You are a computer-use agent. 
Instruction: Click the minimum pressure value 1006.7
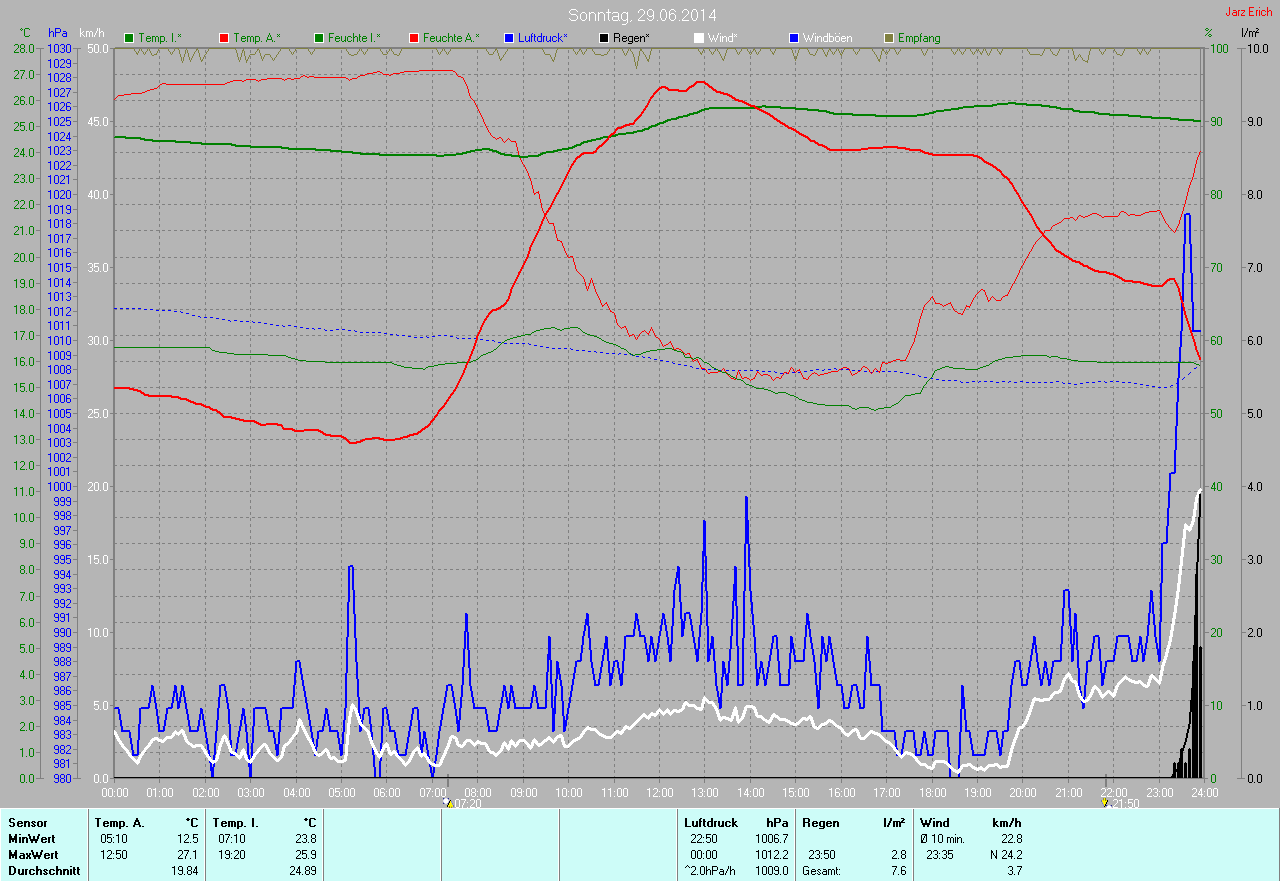pyautogui.click(x=771, y=839)
